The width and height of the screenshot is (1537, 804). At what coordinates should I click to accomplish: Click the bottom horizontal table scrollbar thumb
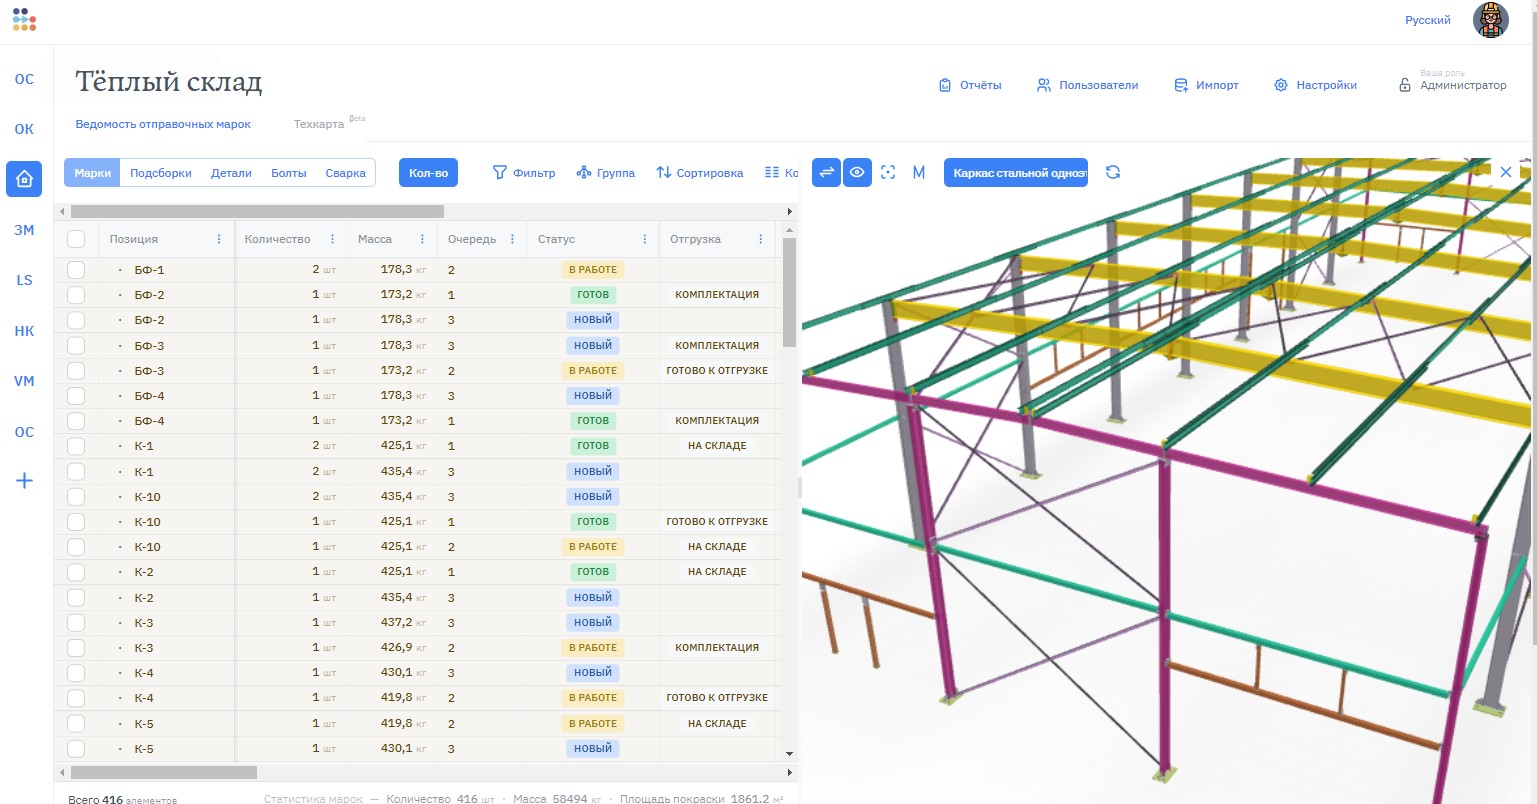[x=164, y=773]
